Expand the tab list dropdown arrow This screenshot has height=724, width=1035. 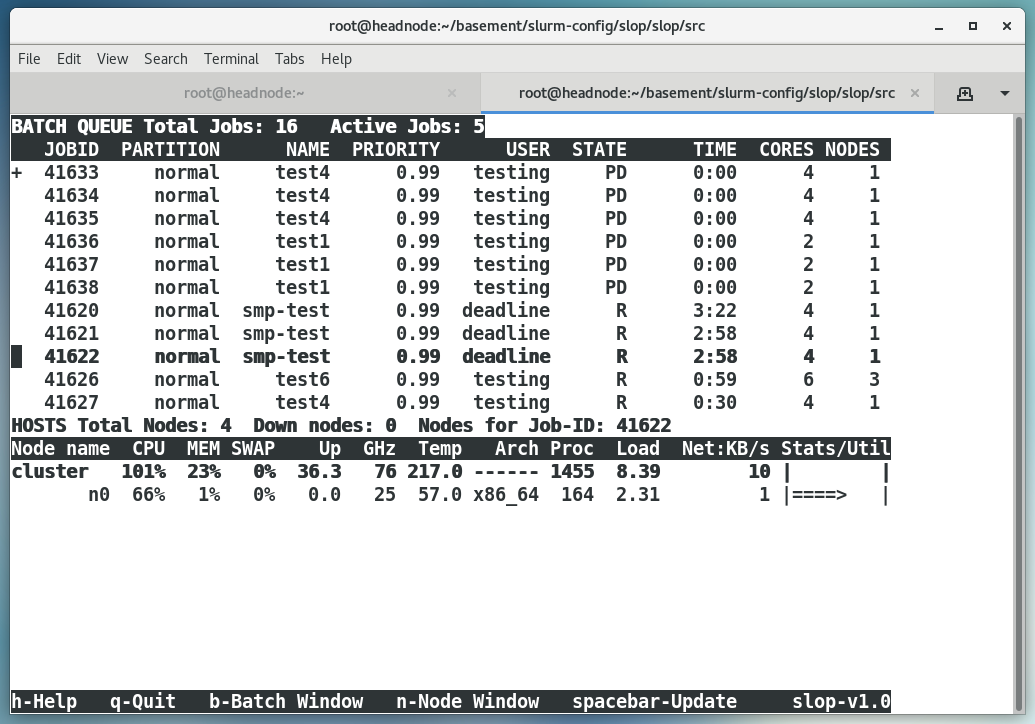coord(1005,94)
